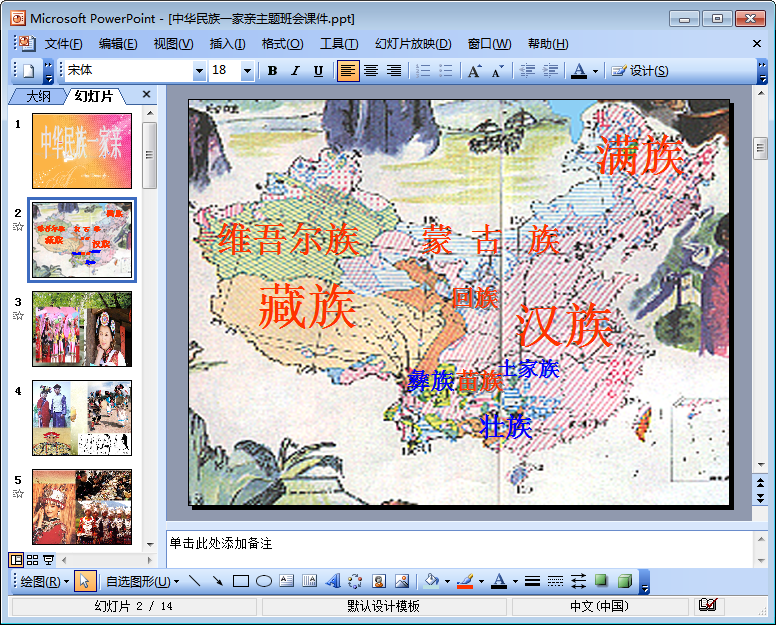The image size is (776, 625).
Task: Select the Rectangle drawing tool
Action: click(x=241, y=581)
